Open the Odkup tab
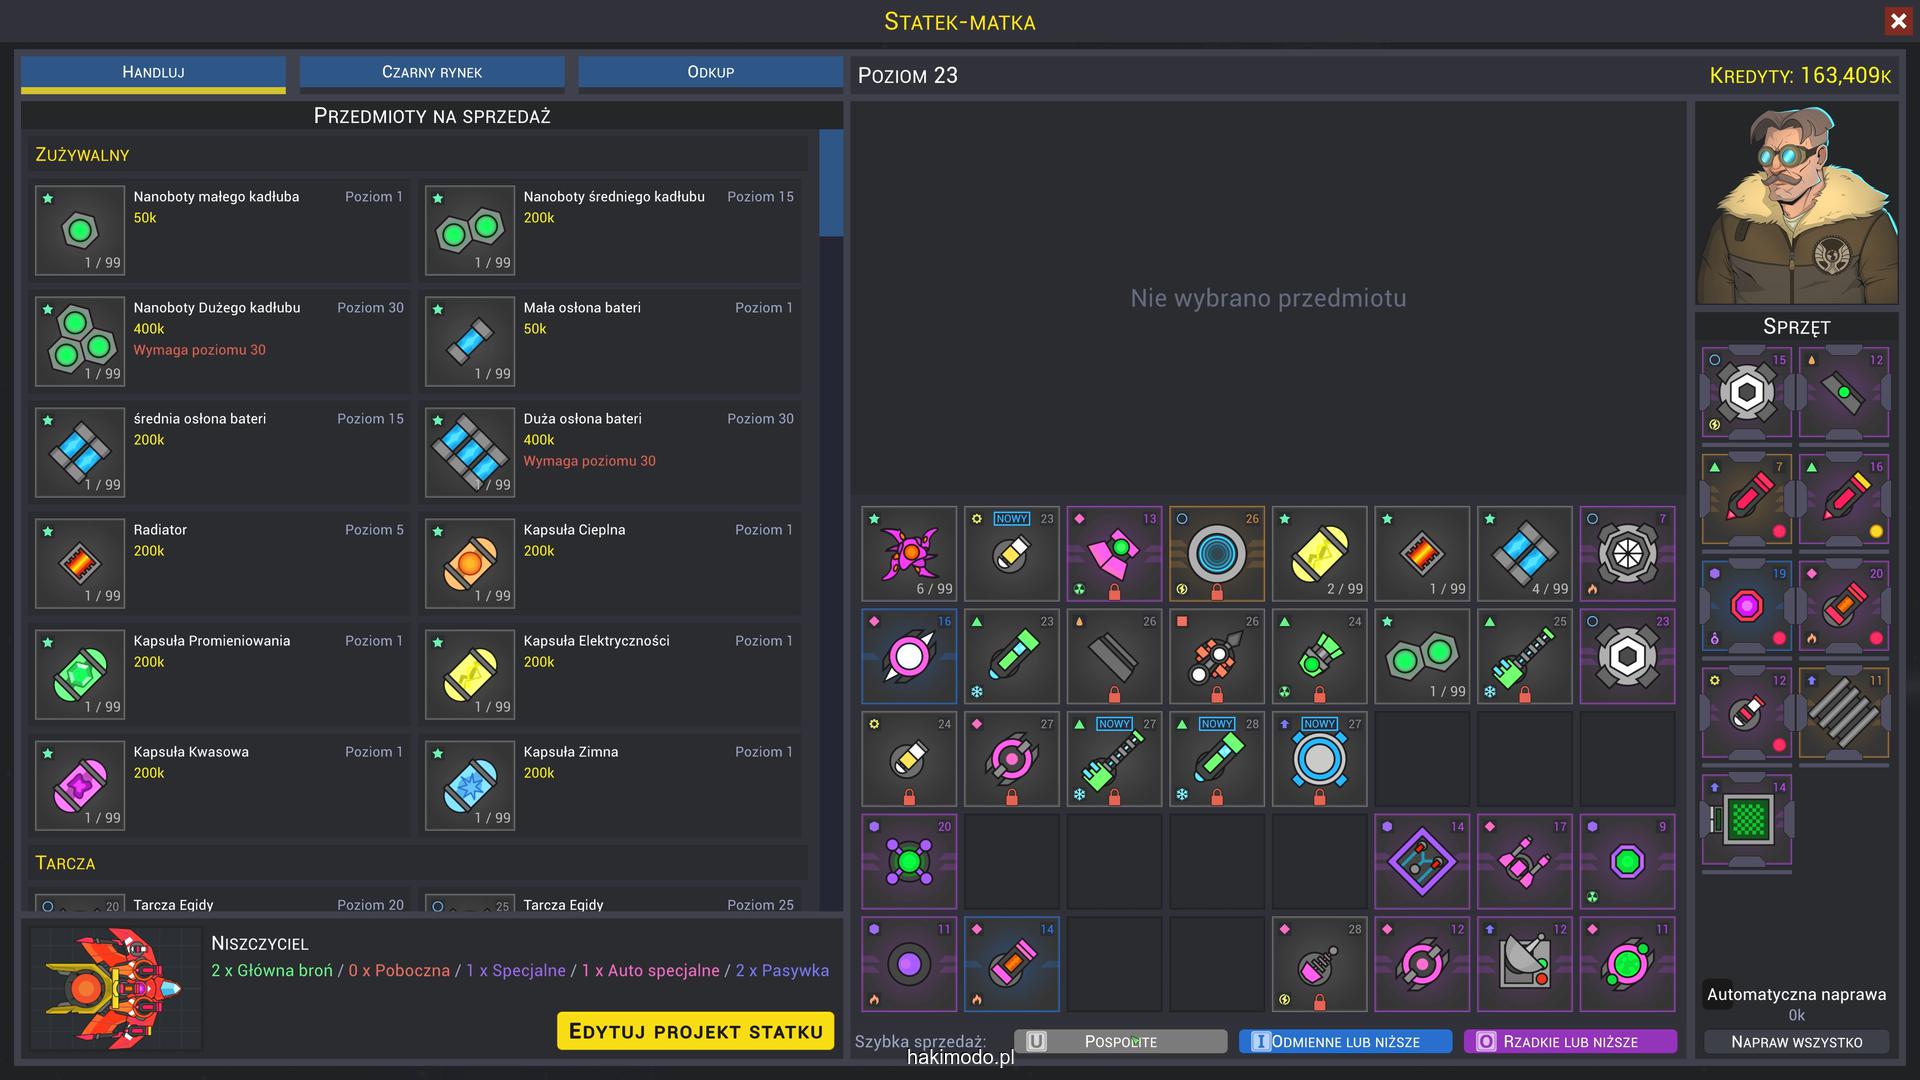Viewport: 1920px width, 1080px height. point(710,72)
